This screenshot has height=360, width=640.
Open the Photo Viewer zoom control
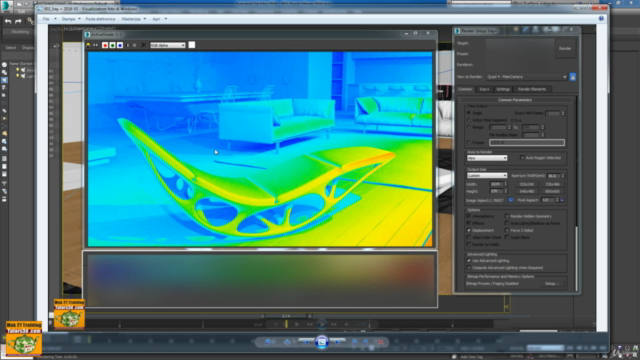[x=268, y=342]
